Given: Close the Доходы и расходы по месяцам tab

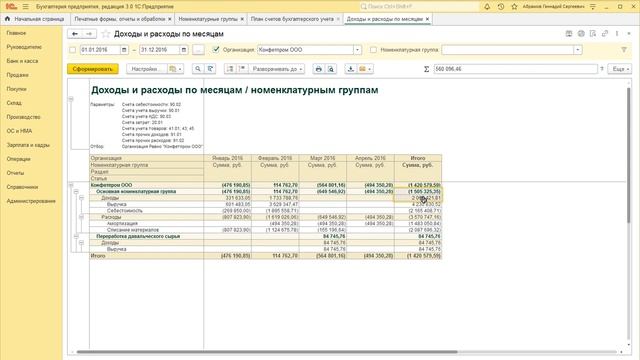Looking at the screenshot, I should 427,19.
